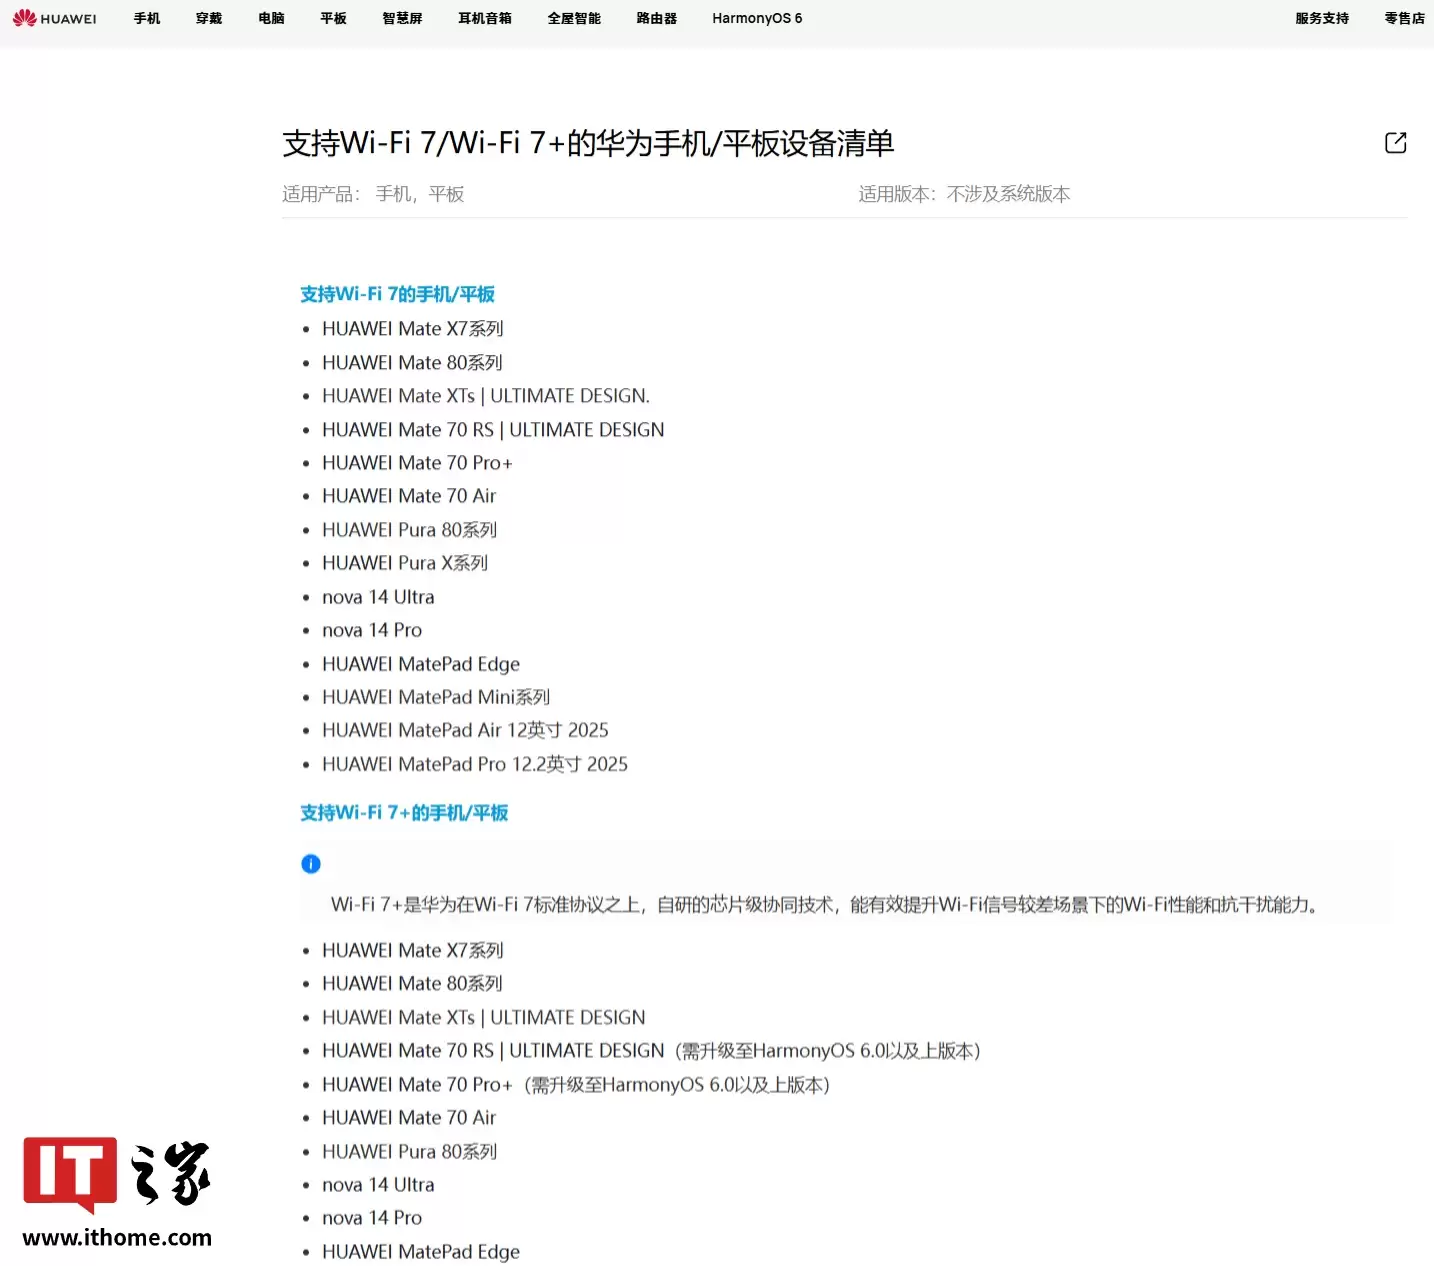1434x1266 pixels.
Task: Open the 电脑 category
Action: coord(270,18)
